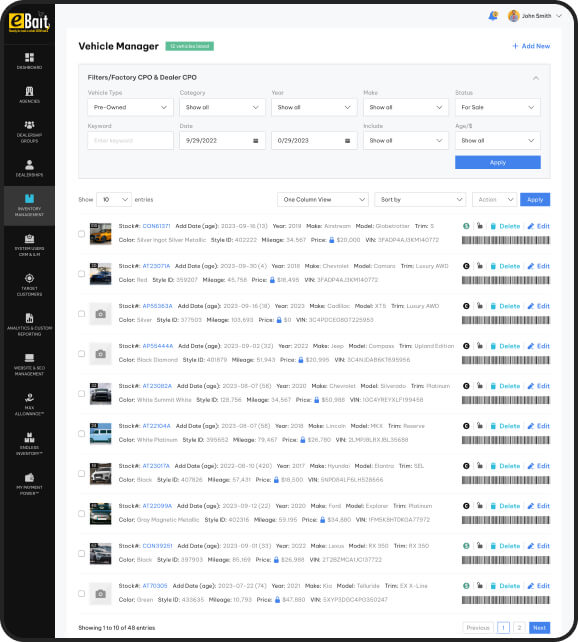This screenshot has height=642, width=578.
Task: Open the Include filter dropdown
Action: [406, 140]
